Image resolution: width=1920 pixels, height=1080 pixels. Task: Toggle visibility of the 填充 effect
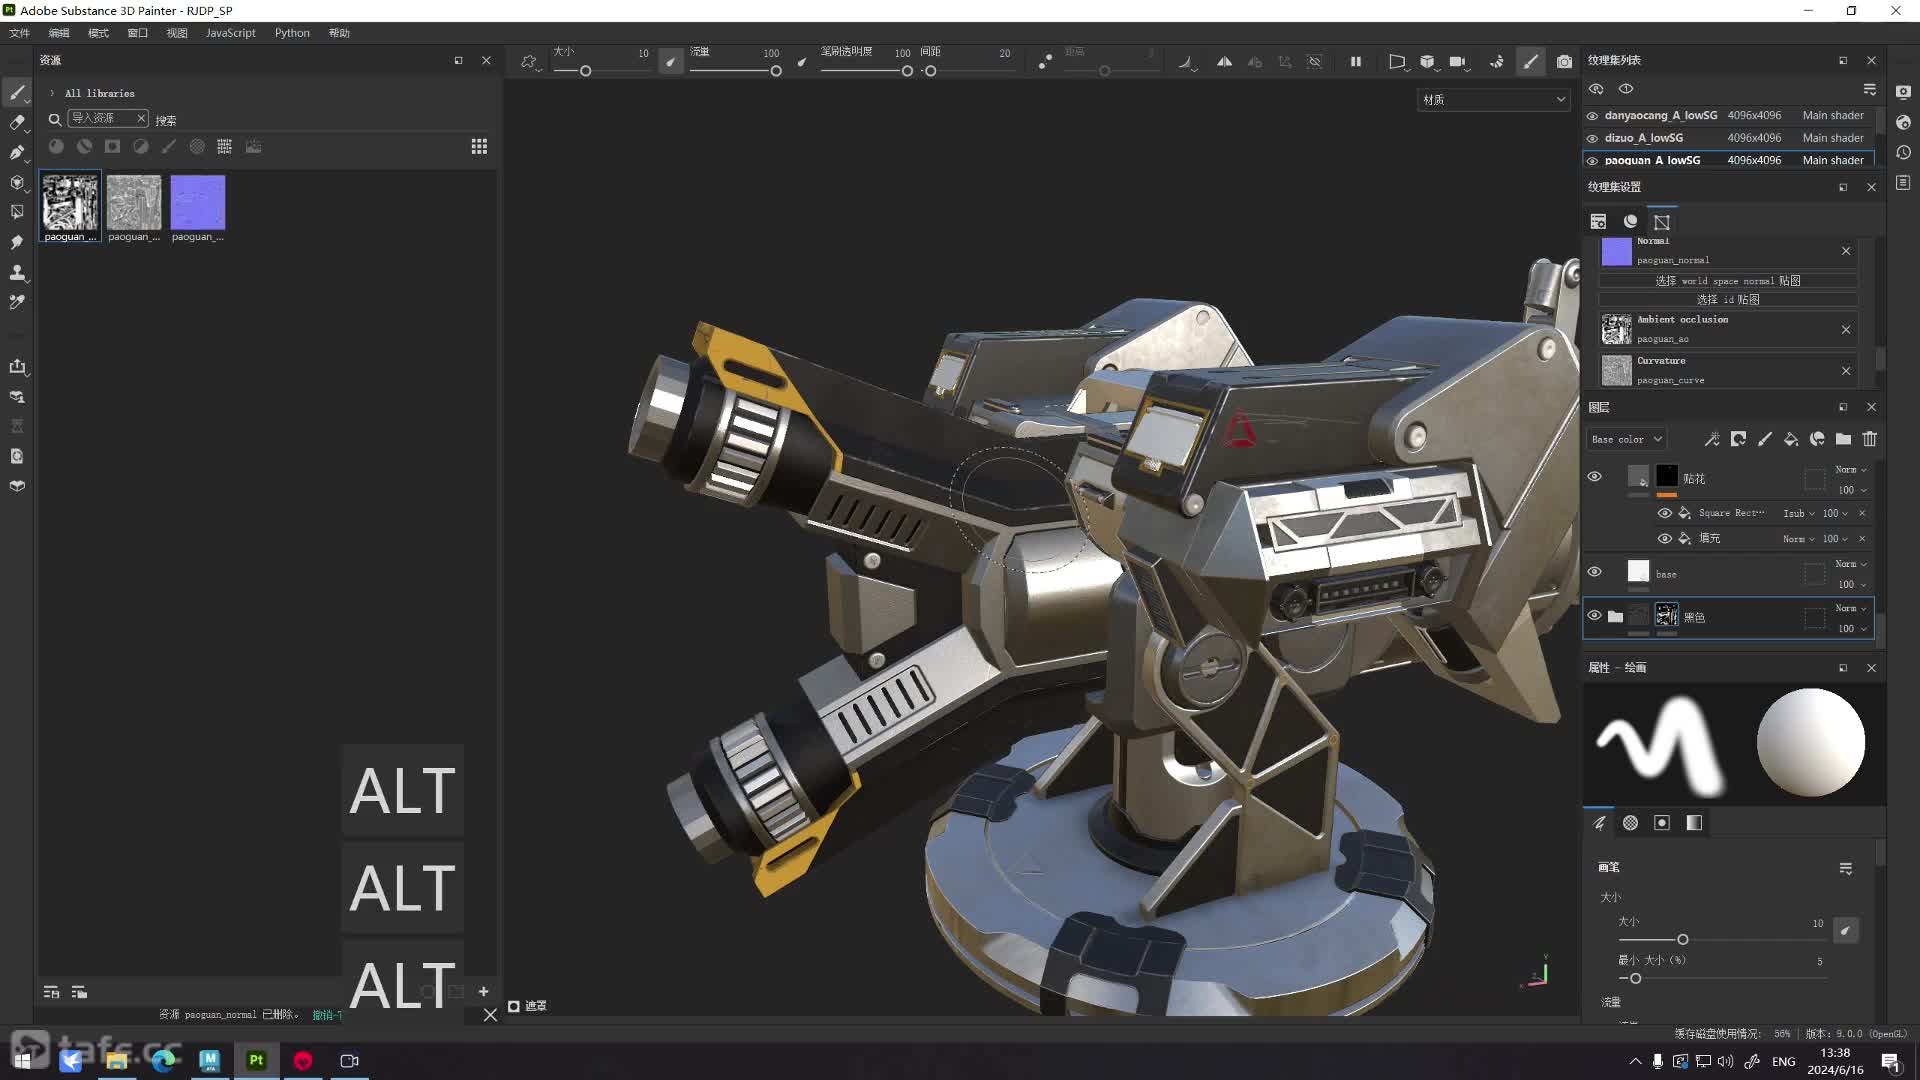click(1664, 538)
